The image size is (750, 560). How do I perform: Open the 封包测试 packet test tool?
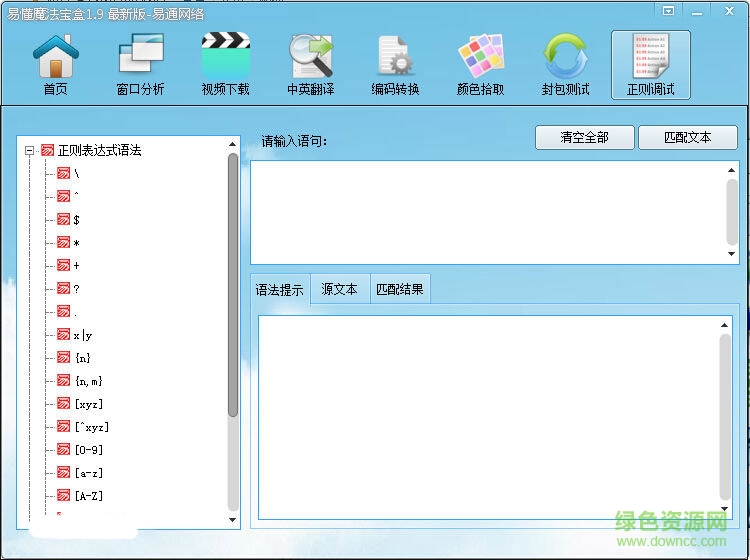tap(565, 65)
